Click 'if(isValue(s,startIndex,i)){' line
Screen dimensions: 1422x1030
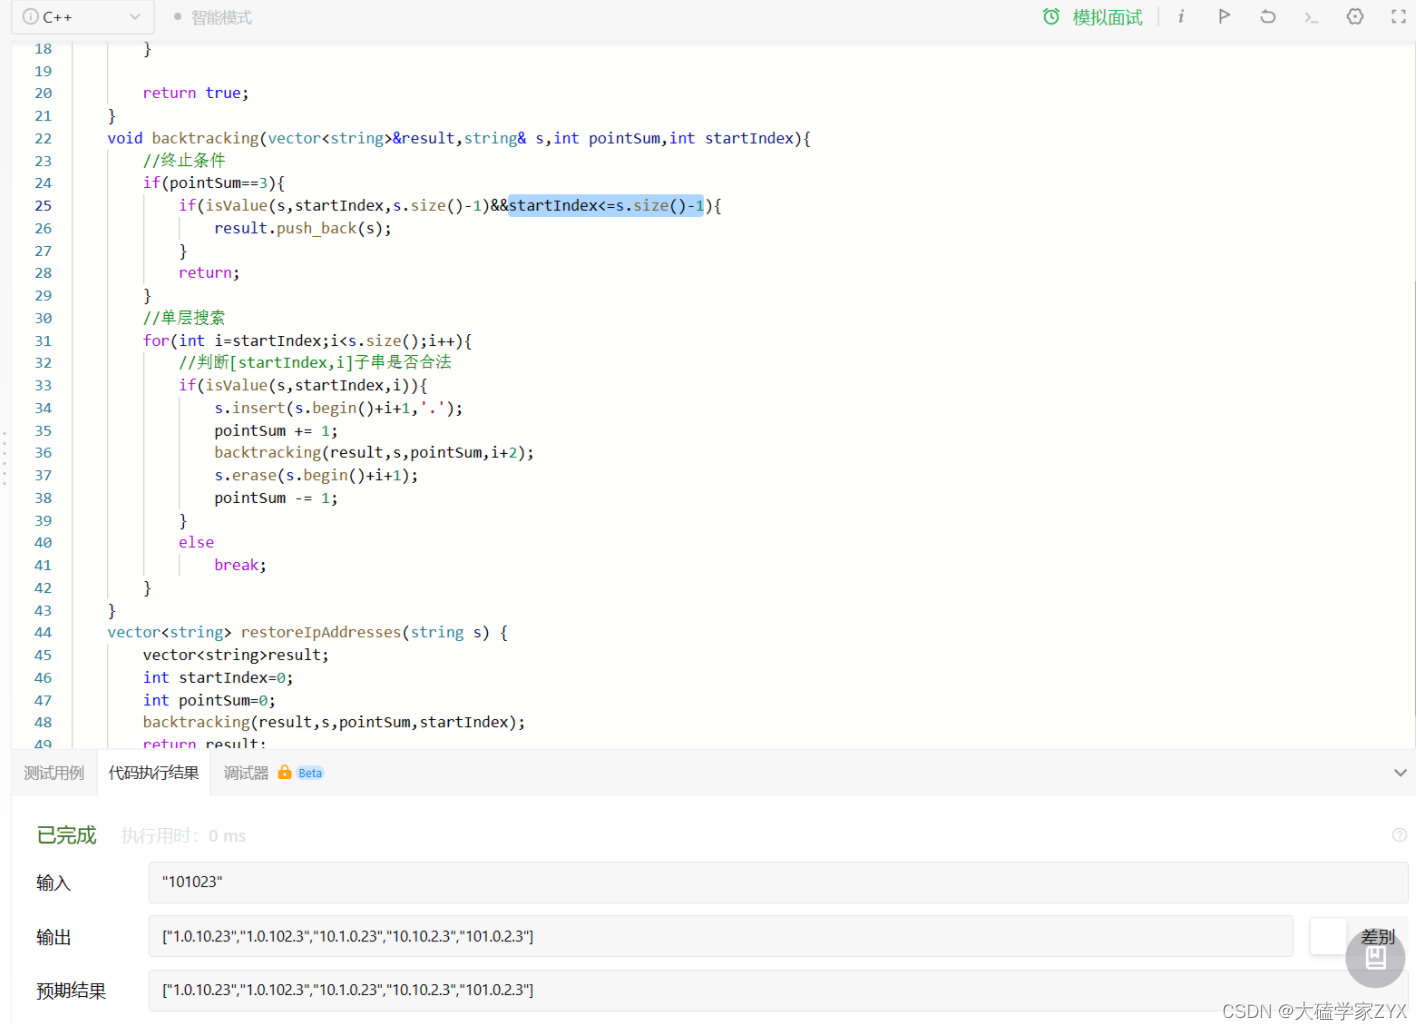[x=303, y=386]
